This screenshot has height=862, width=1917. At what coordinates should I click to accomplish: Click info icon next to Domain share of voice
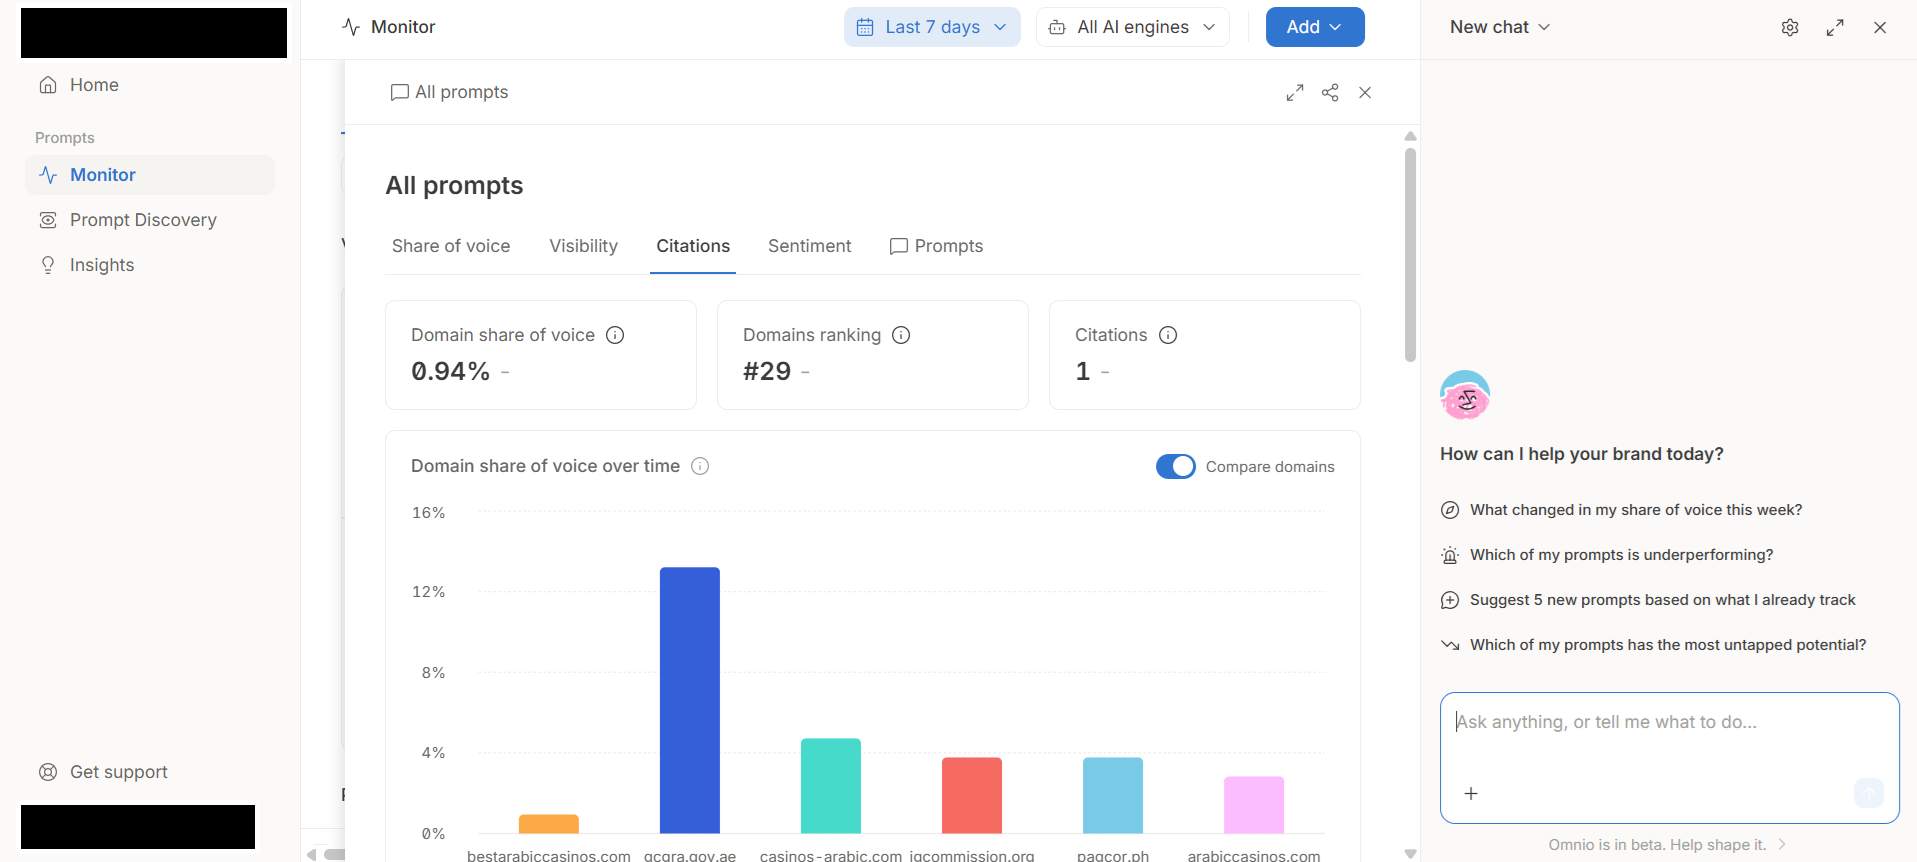[x=615, y=335]
